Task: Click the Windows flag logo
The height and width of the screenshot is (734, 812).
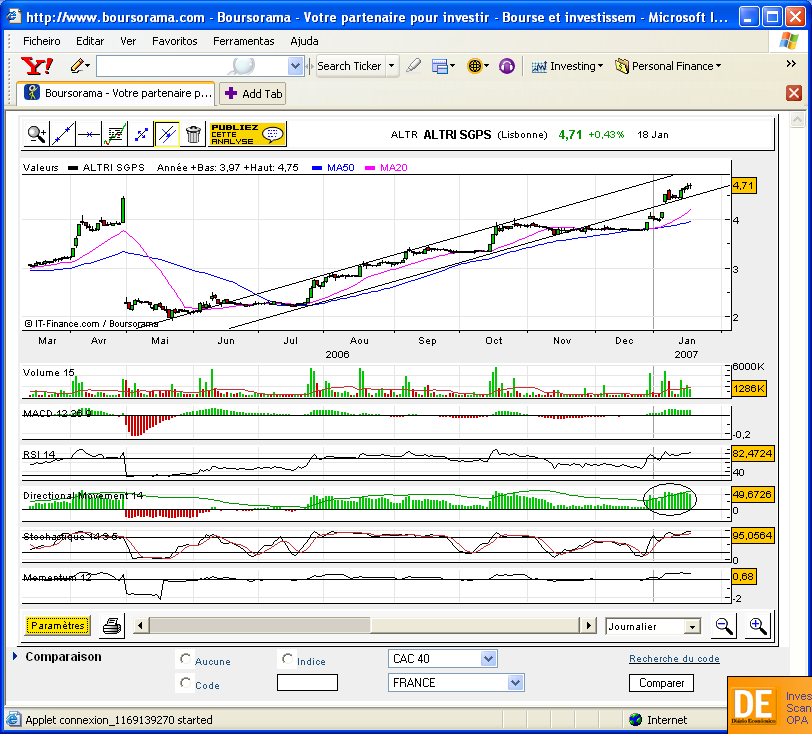Action: [788, 41]
